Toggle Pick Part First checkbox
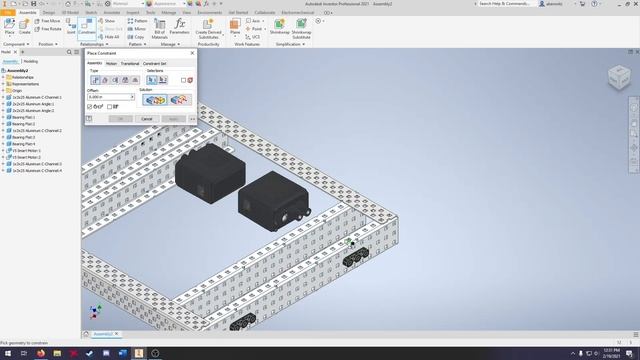The width and height of the screenshot is (640, 360). 183,80
